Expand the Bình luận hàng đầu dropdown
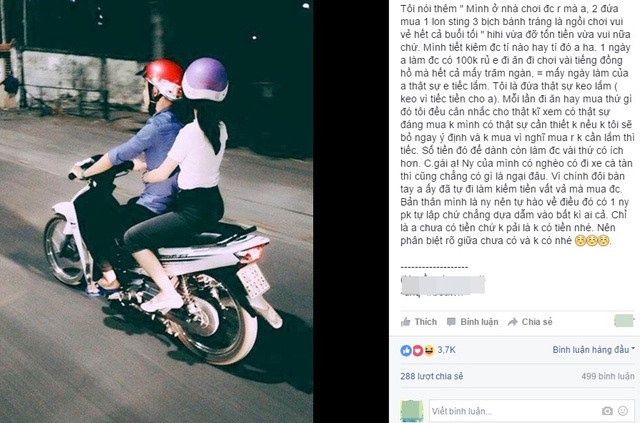Screen dimensions: 640x423 coord(594,350)
